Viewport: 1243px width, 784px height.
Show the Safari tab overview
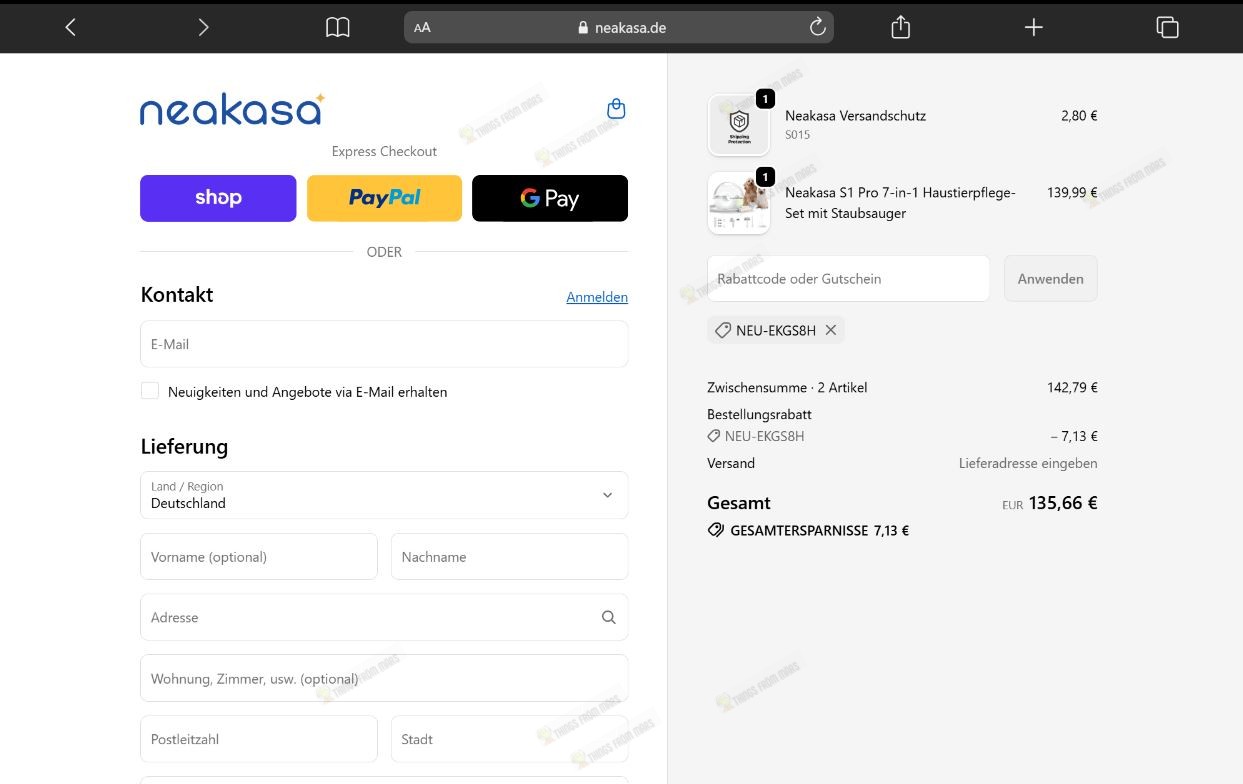tap(1167, 27)
